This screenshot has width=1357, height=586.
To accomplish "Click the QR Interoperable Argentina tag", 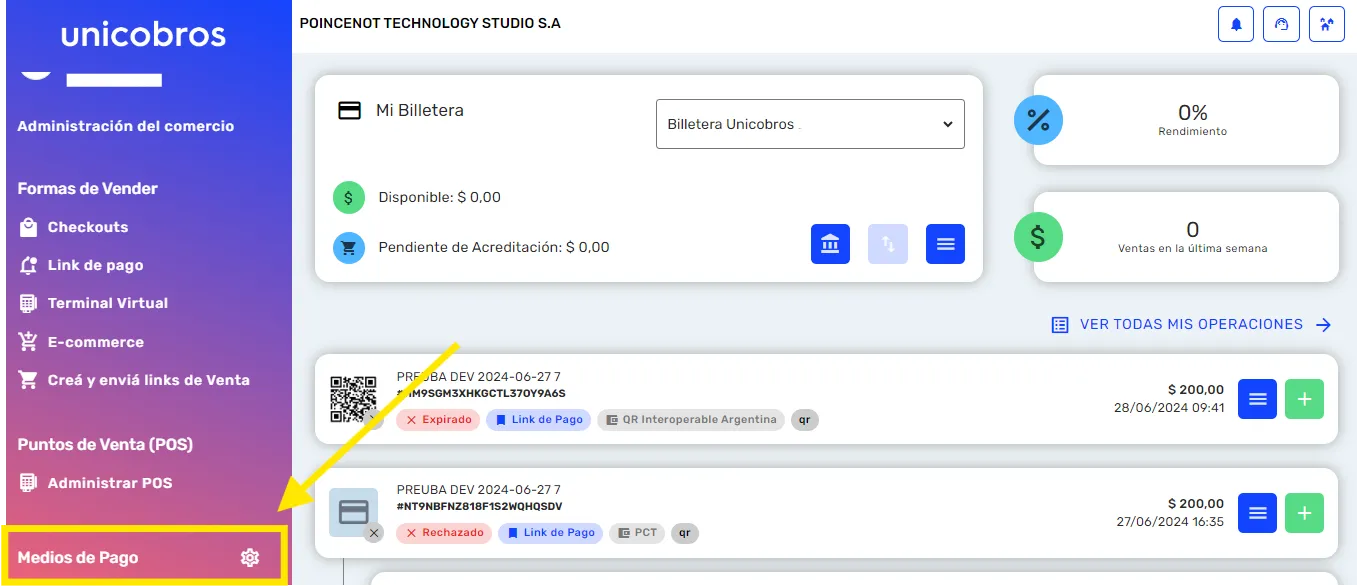I will [691, 420].
